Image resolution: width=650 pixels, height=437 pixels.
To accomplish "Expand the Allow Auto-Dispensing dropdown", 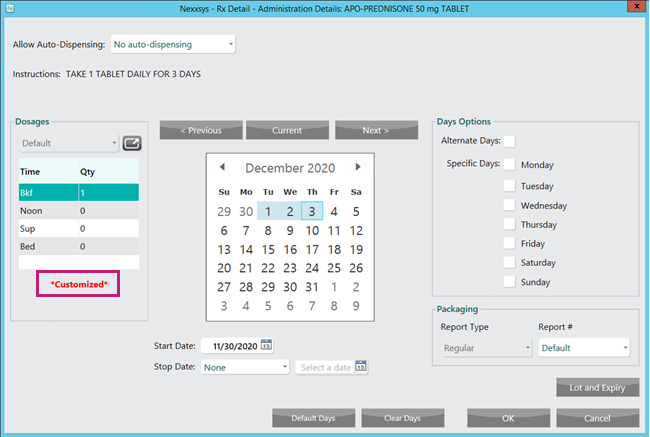I will coord(173,44).
